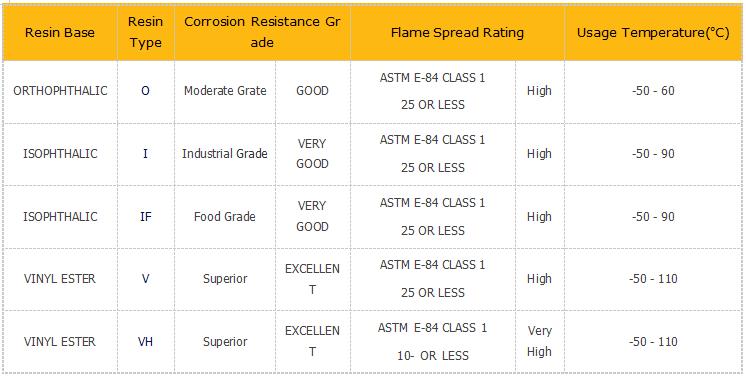Select the Industrial Grade cell

click(225, 154)
